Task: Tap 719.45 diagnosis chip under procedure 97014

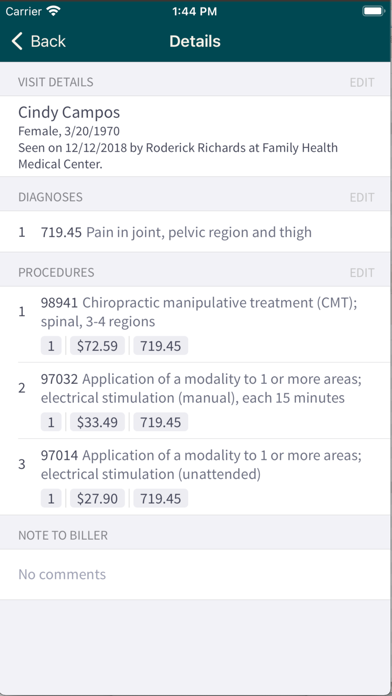Action: (161, 498)
